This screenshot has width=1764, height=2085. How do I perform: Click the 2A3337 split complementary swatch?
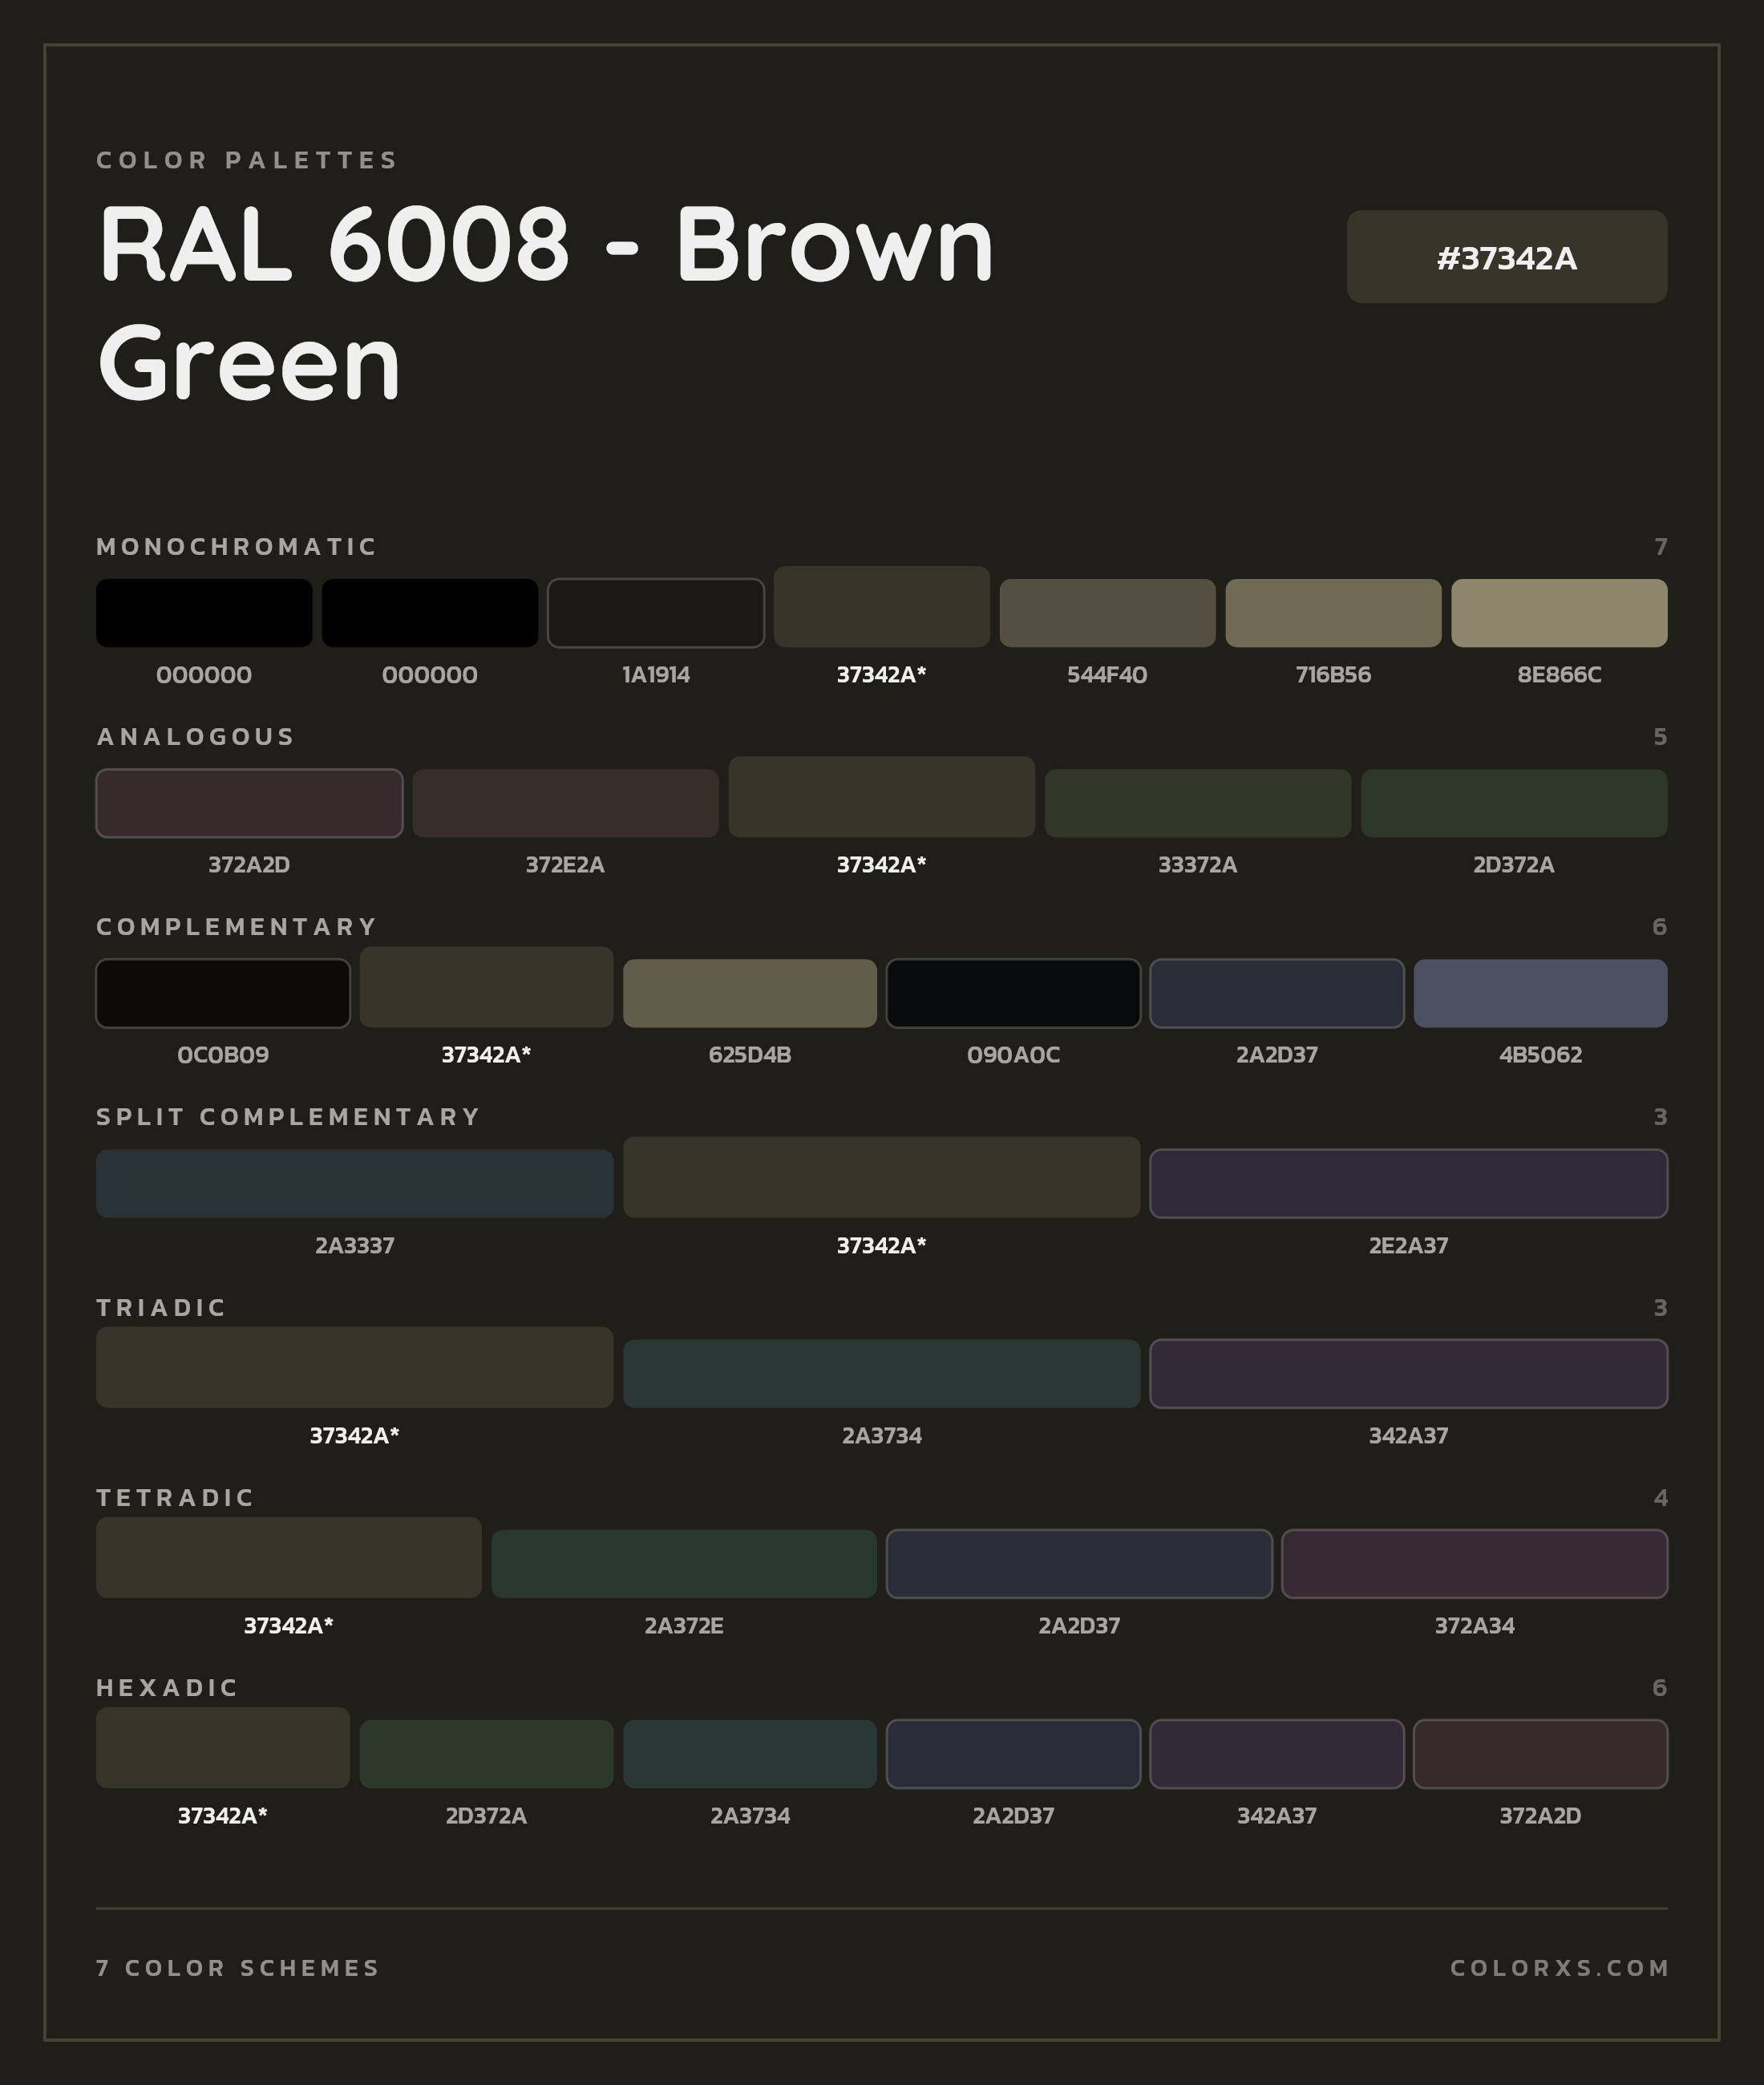tap(354, 1183)
